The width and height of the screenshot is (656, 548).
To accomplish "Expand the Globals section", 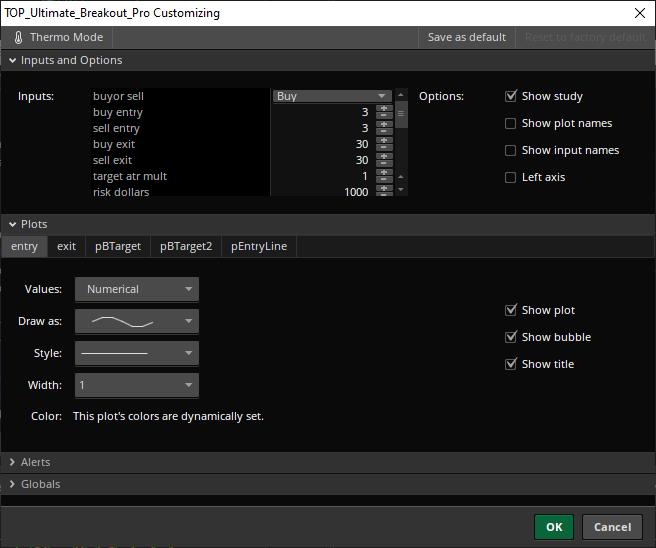I will [40, 485].
